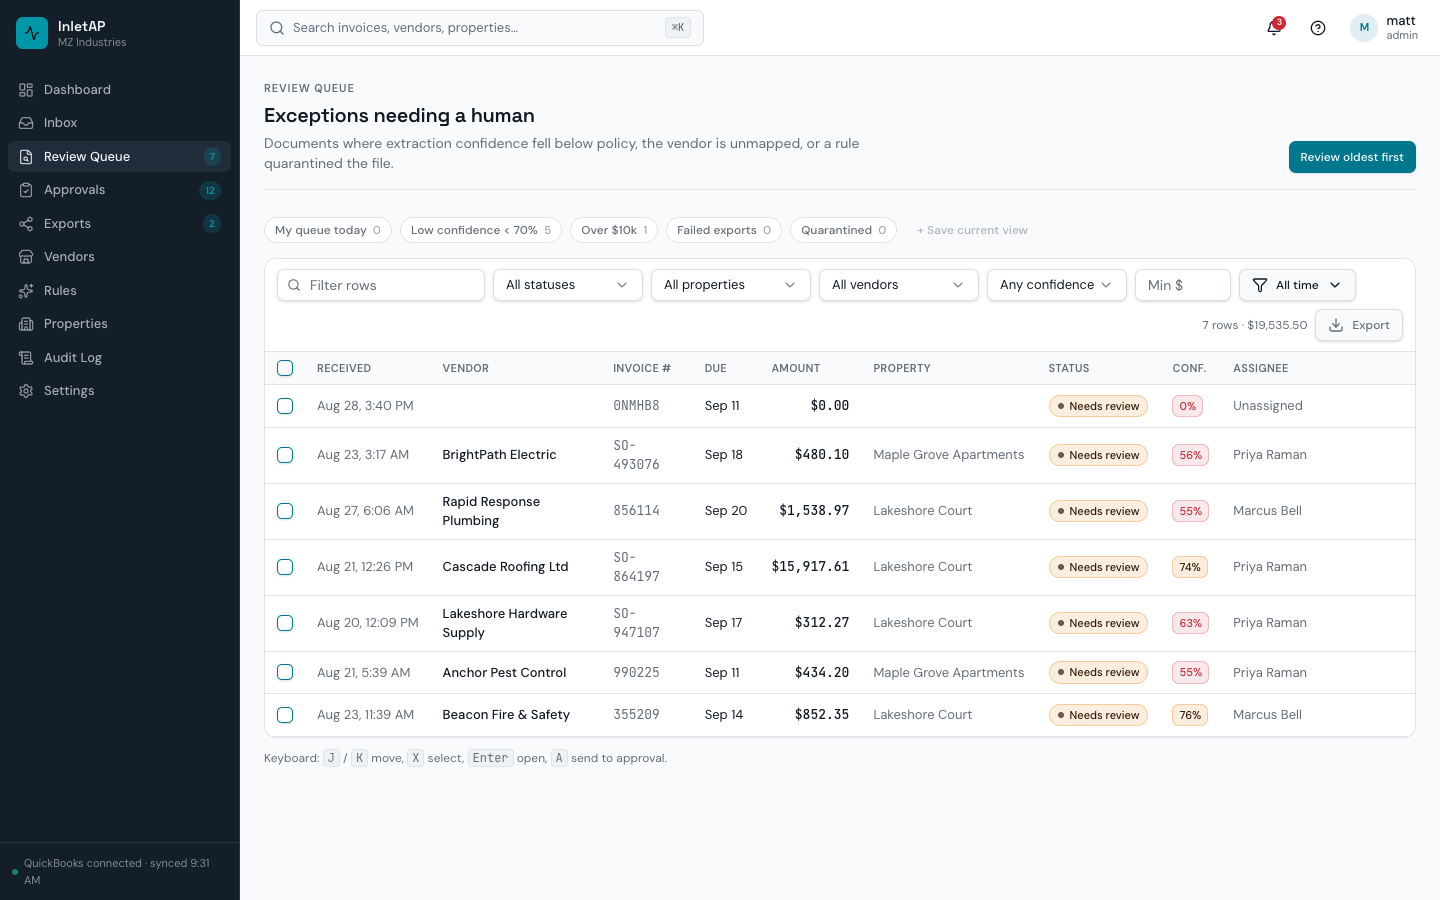Tick the Lakeshore Hardware Supply row checkbox
This screenshot has width=1440, height=900.
click(x=285, y=623)
